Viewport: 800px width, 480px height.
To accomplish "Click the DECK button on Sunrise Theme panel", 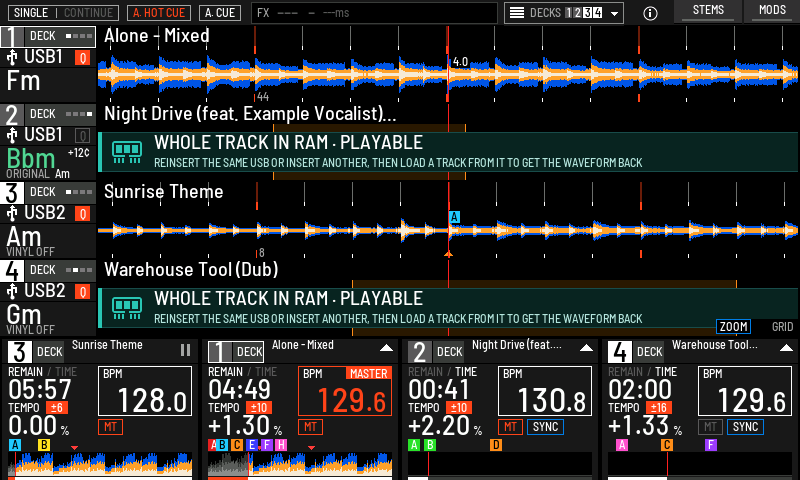I will 49,351.
